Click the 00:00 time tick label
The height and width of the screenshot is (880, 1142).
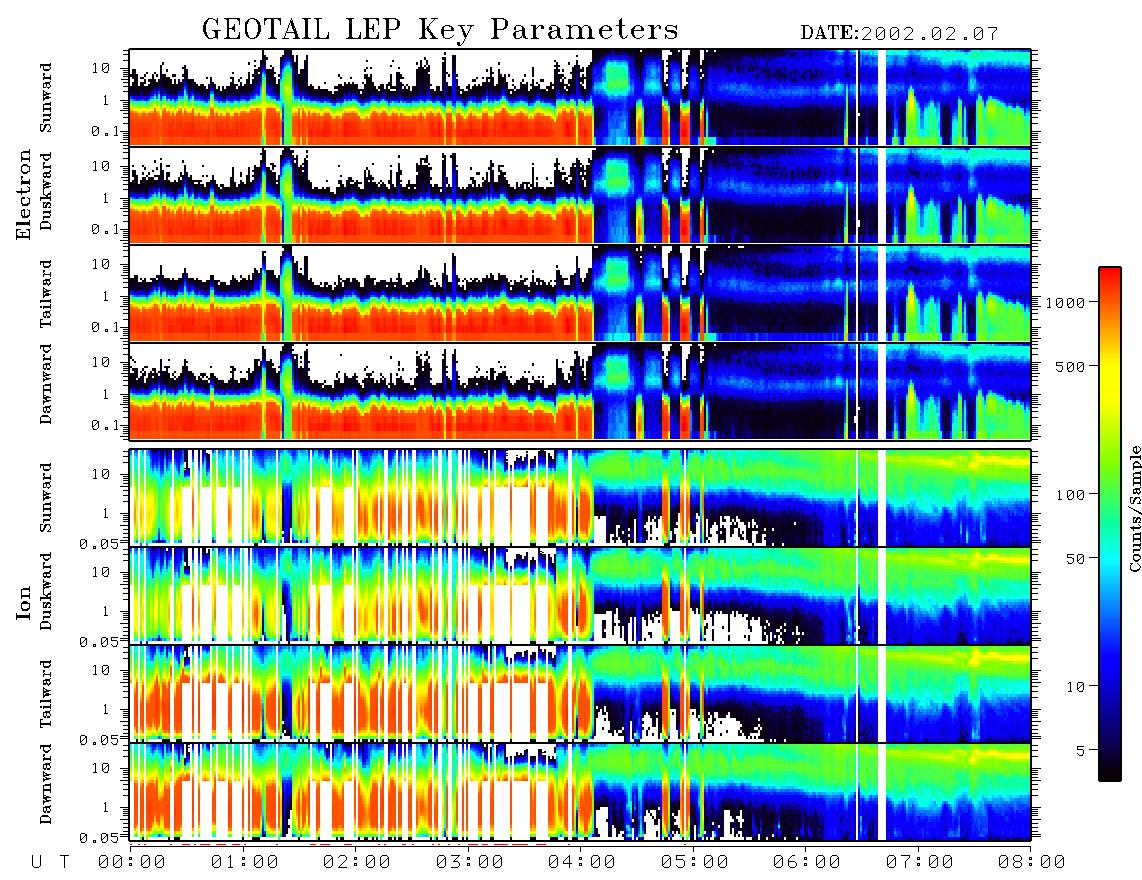pos(132,863)
